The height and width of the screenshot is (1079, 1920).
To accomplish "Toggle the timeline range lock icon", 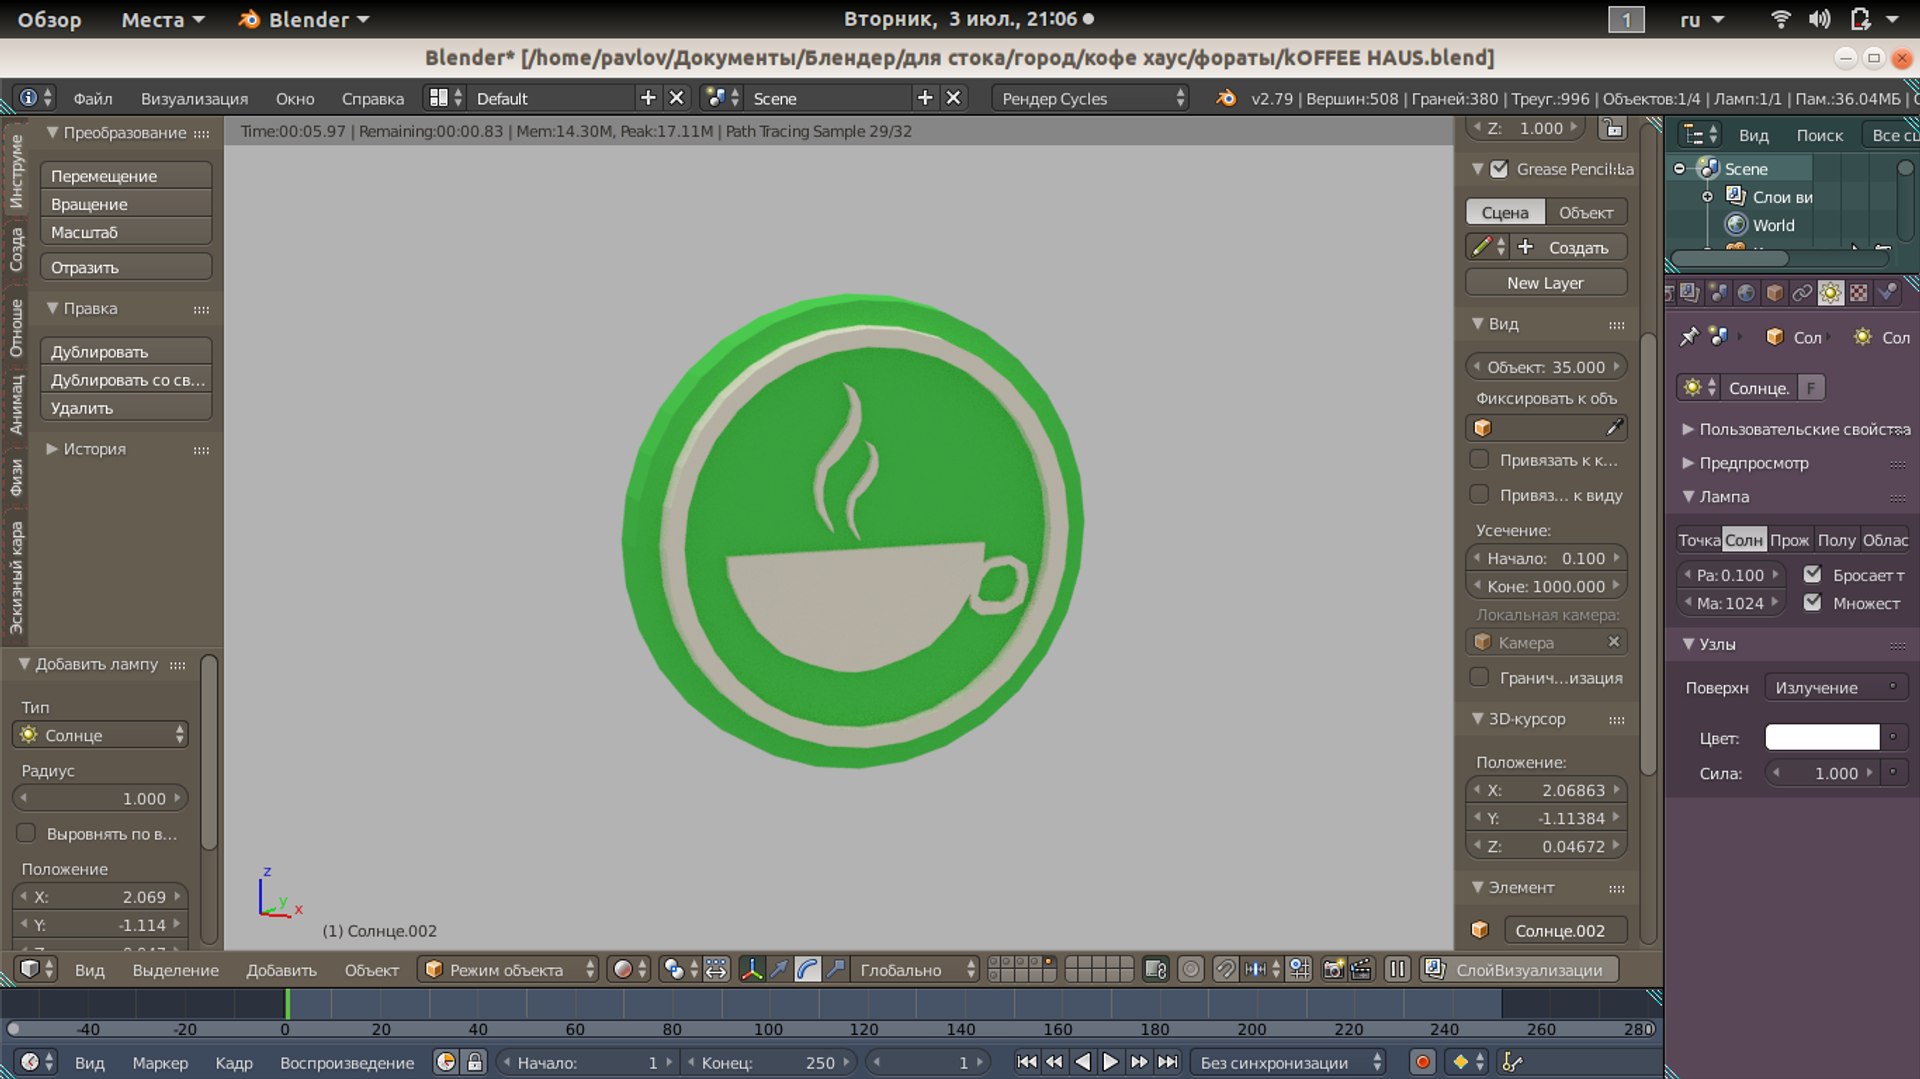I will [475, 1062].
